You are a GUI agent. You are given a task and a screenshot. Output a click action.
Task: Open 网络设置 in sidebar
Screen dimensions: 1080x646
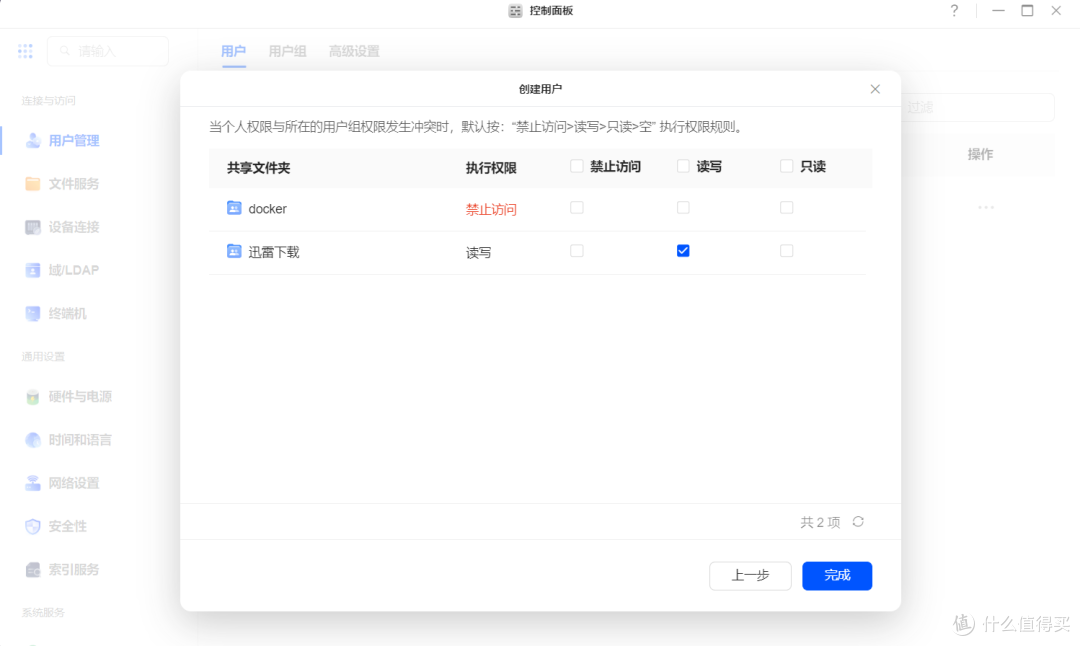click(x=73, y=483)
